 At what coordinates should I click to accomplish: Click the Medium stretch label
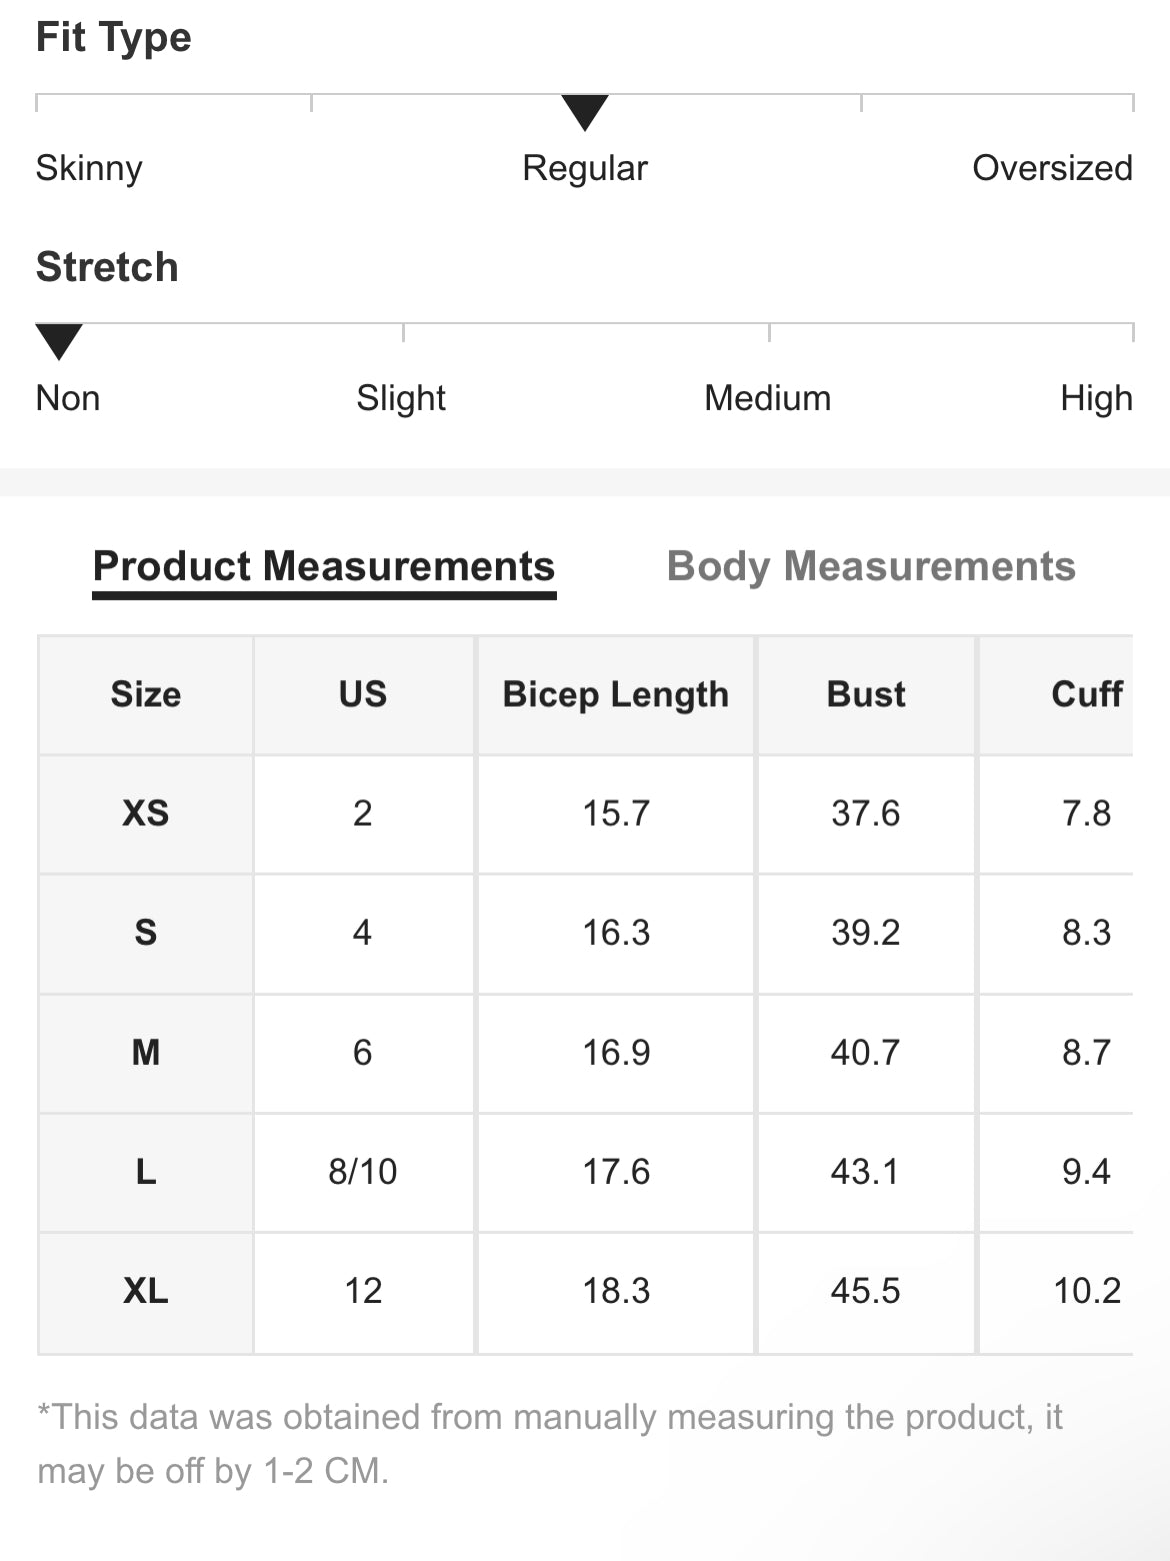pyautogui.click(x=767, y=398)
